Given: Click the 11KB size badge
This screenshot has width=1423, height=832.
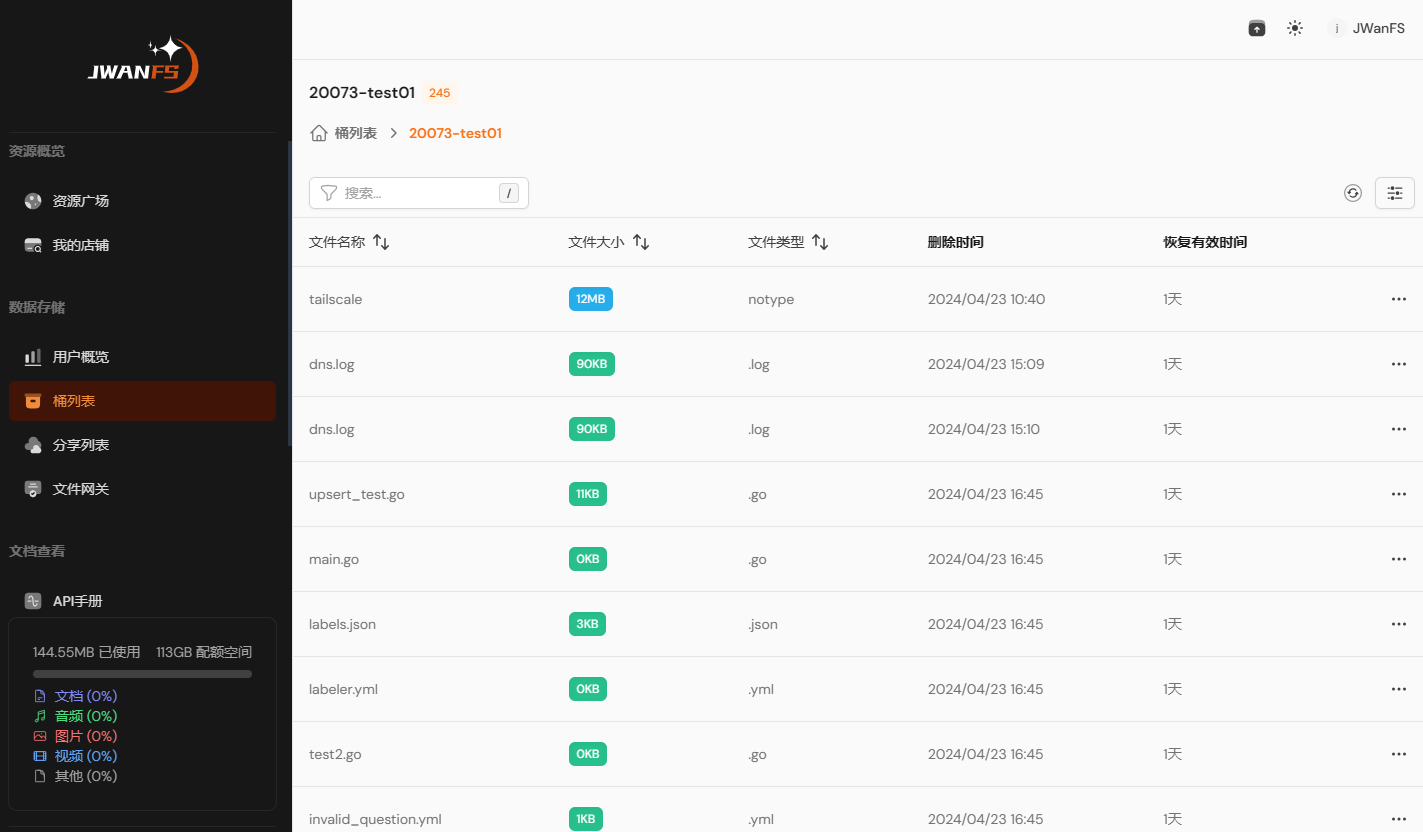Looking at the screenshot, I should 588,494.
